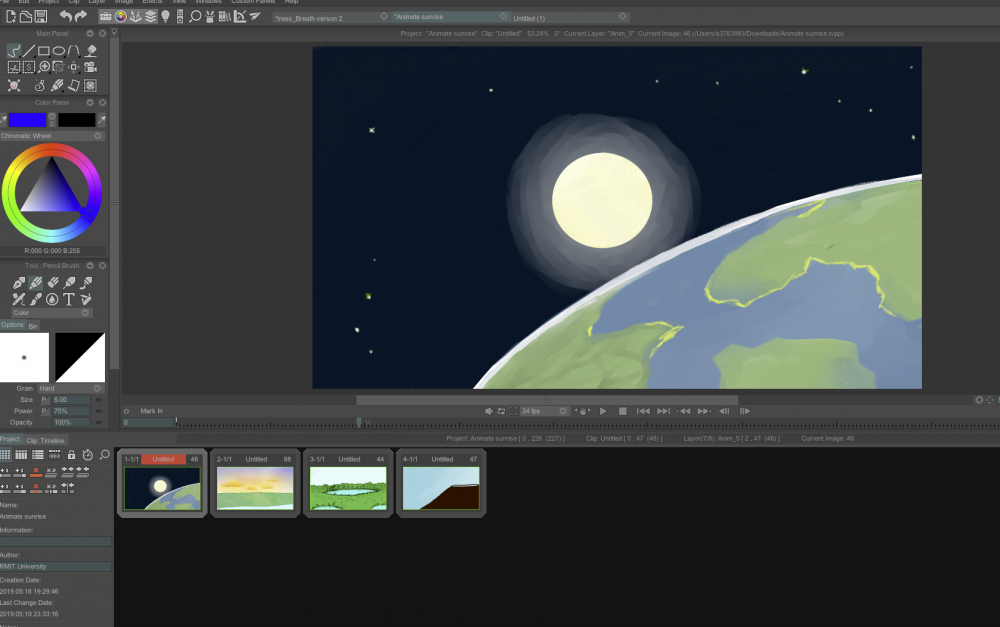Open the Color mode dropdown in the tool panel
This screenshot has width=1000, height=627.
(x=51, y=313)
